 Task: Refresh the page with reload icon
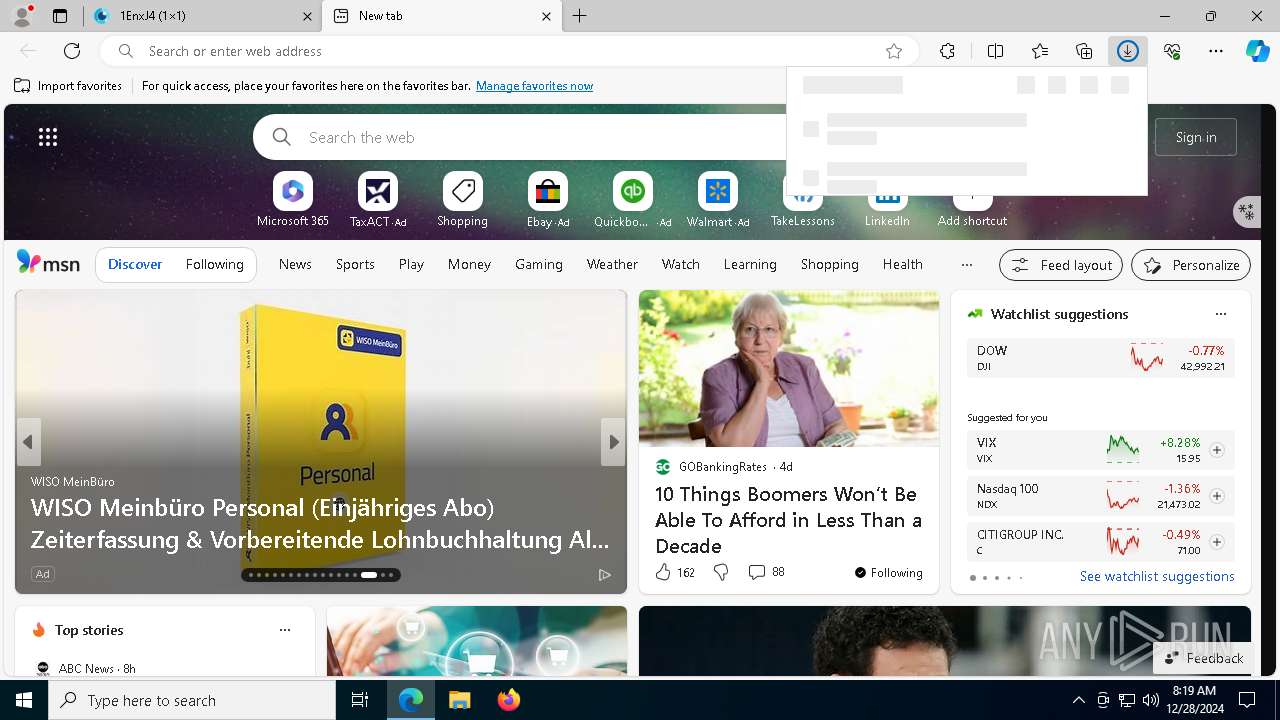pos(72,51)
